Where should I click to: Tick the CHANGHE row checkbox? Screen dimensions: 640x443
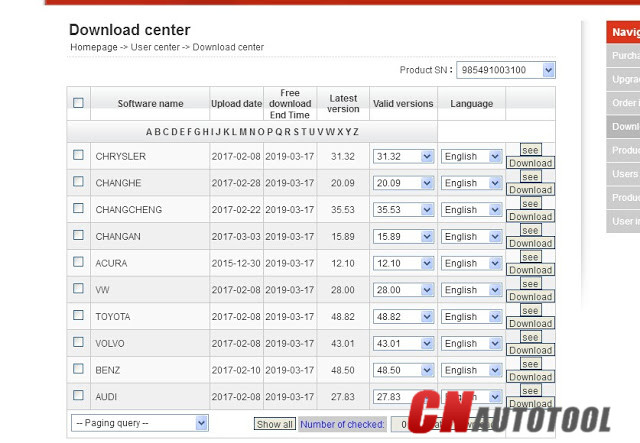78,181
